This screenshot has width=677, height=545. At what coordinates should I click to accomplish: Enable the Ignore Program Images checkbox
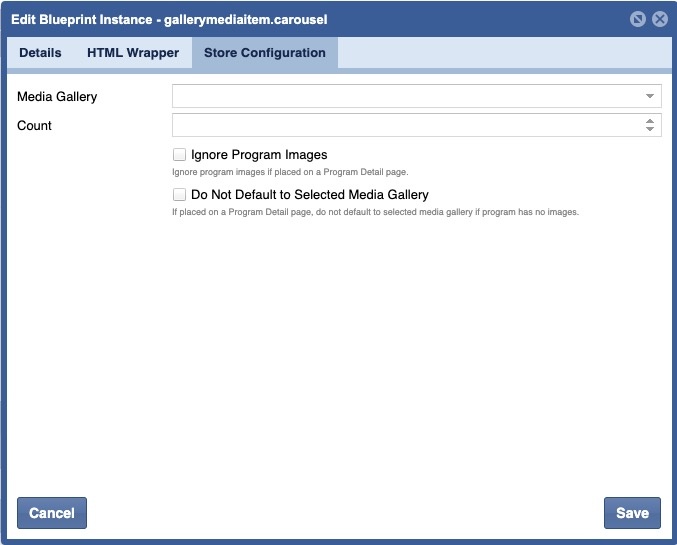point(180,155)
